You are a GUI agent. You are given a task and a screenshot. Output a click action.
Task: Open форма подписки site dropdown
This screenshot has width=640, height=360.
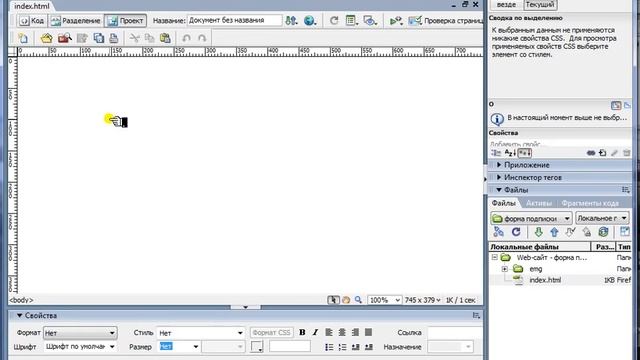531,218
